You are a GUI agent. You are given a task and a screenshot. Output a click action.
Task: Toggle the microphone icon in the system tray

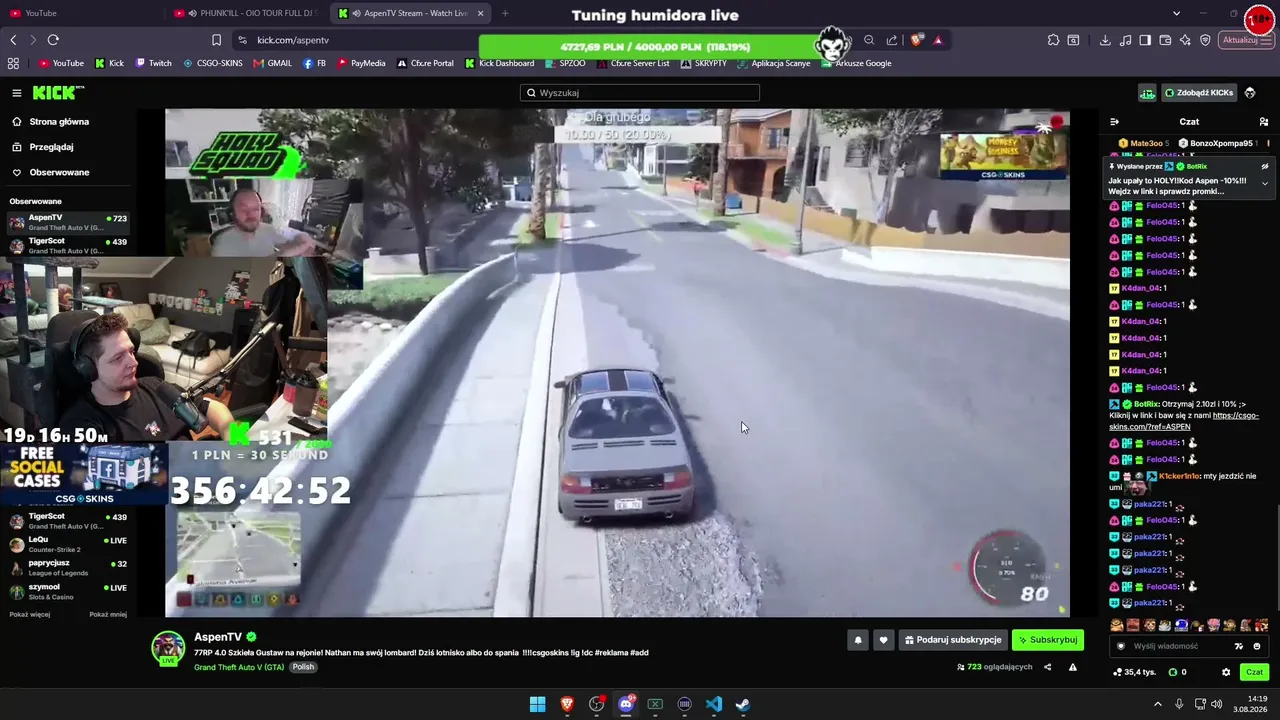click(x=1177, y=704)
